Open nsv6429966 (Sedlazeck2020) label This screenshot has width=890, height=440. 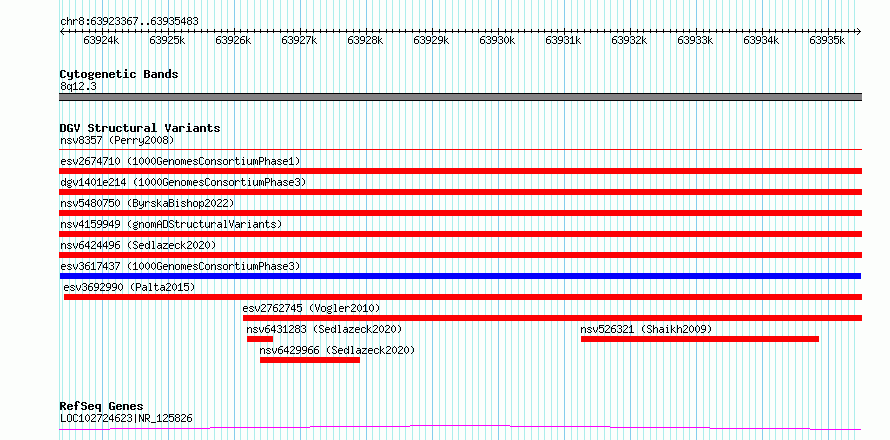337,350
